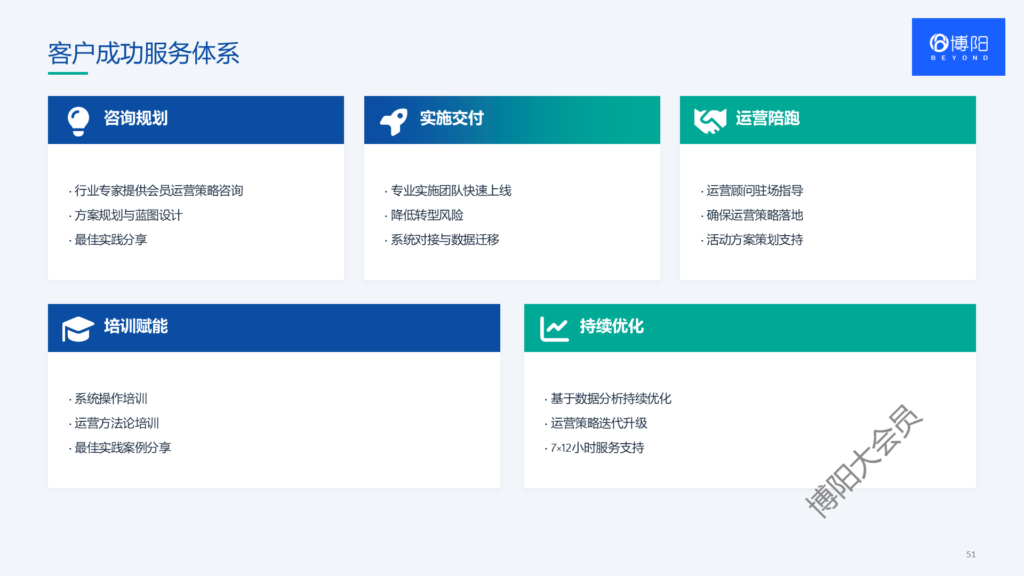Select the 持续优化 card header text
The image size is (1024, 576).
click(x=612, y=326)
